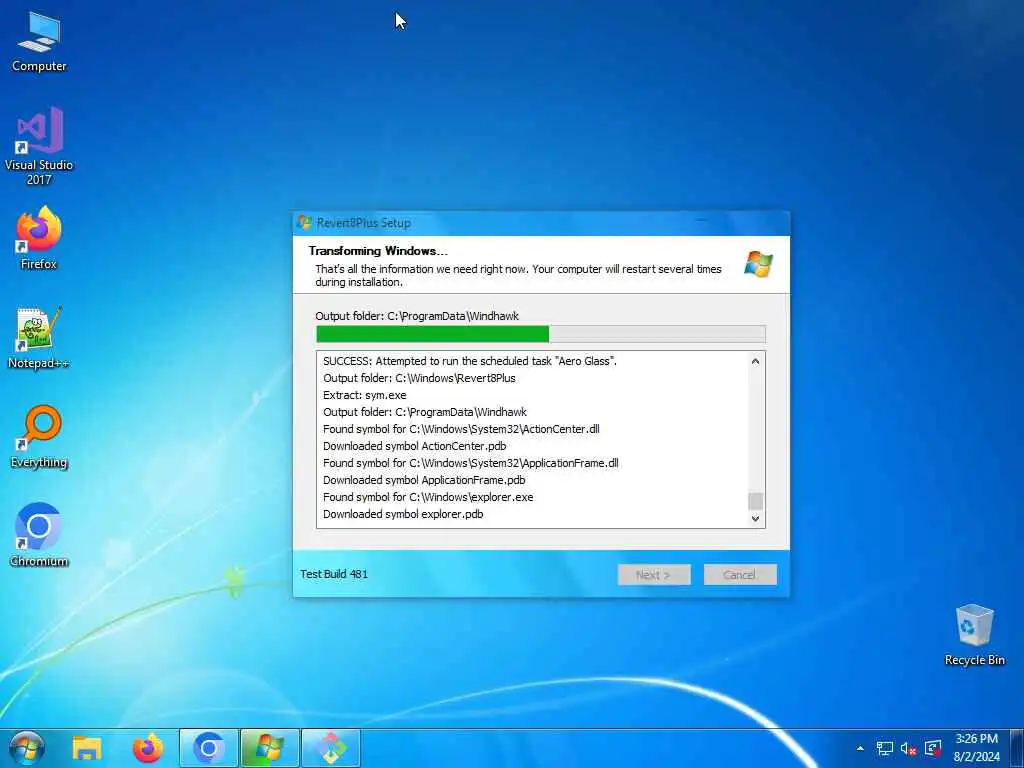The image size is (1024, 768).
Task: Click the Revert8Plus Setup title bar icon
Action: (304, 223)
